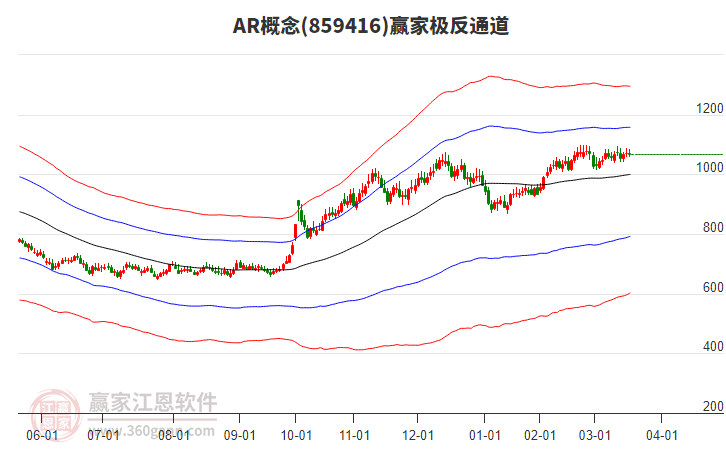The image size is (726, 450).
Task: Click the 1200 price axis label
Action: coord(709,108)
